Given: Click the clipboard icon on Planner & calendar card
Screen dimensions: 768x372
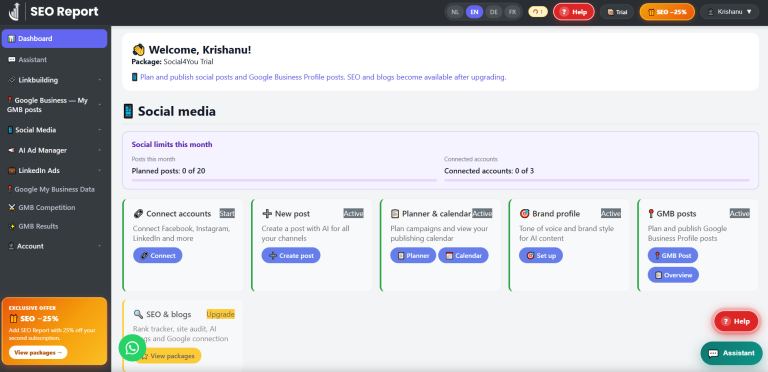Looking at the screenshot, I should point(395,214).
